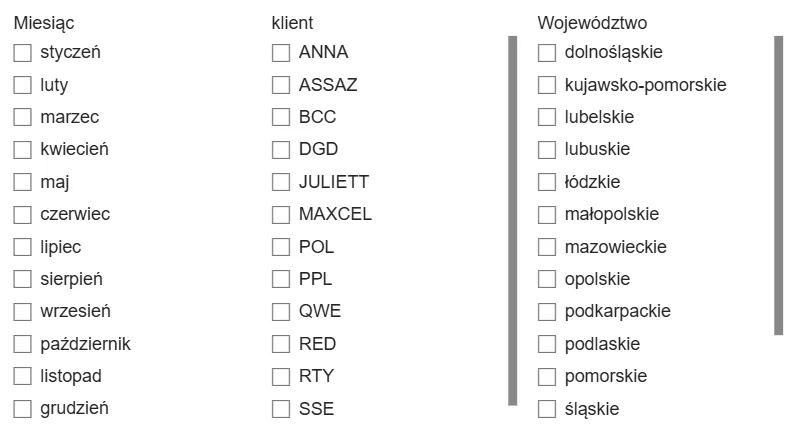Select mazowieckie in the Województwo list

(547, 247)
